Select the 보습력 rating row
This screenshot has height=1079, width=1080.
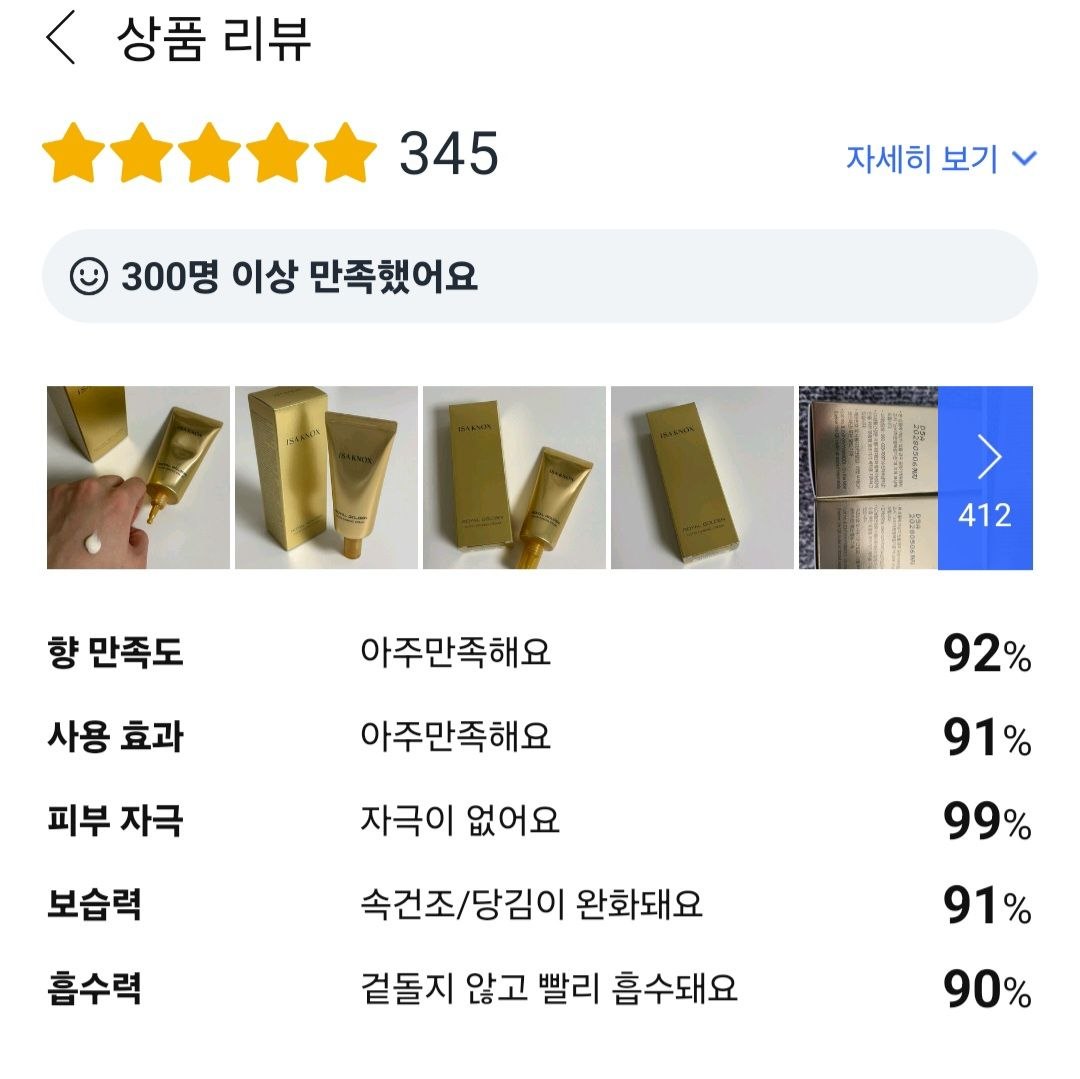click(x=539, y=904)
